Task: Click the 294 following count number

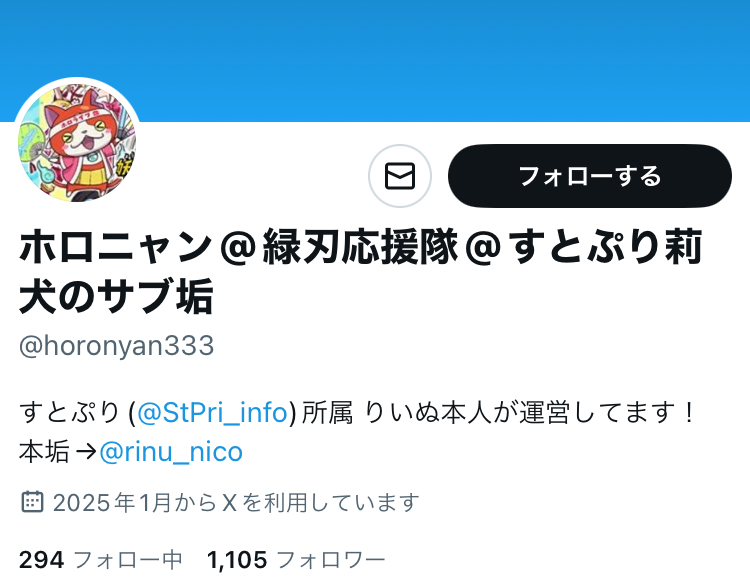Action: (42, 560)
